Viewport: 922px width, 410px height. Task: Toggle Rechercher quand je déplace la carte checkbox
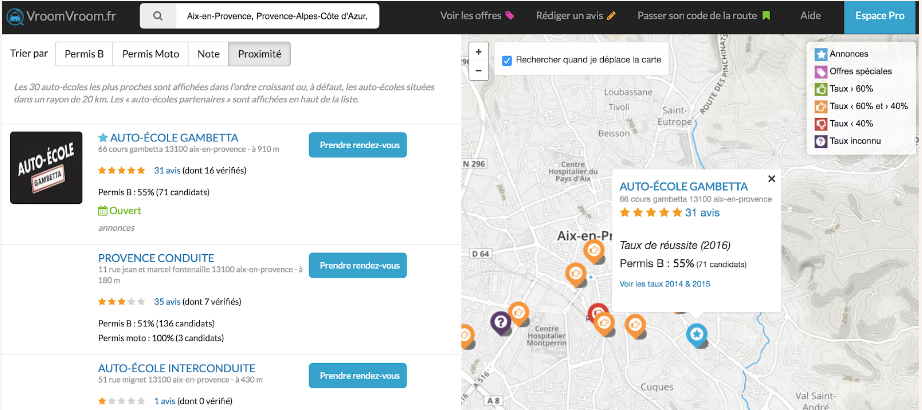[x=506, y=60]
